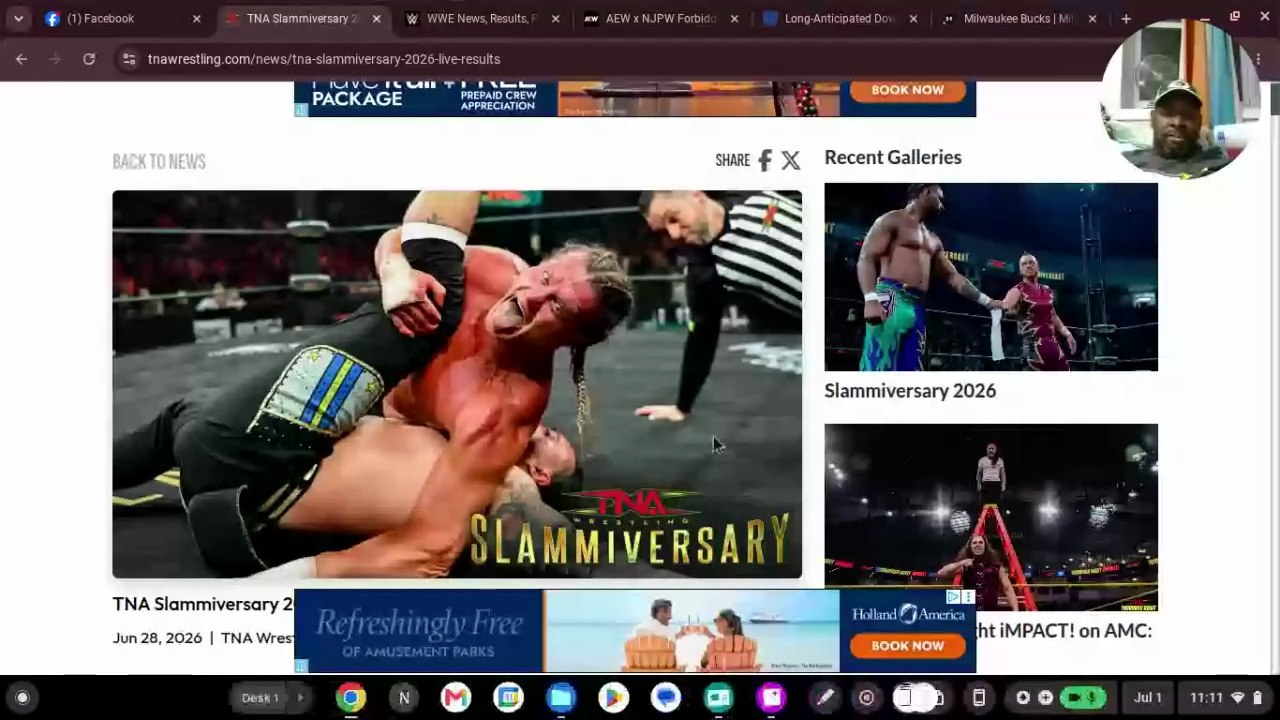Launch Gmail from the shelf
The width and height of the screenshot is (1280, 720).
click(456, 698)
